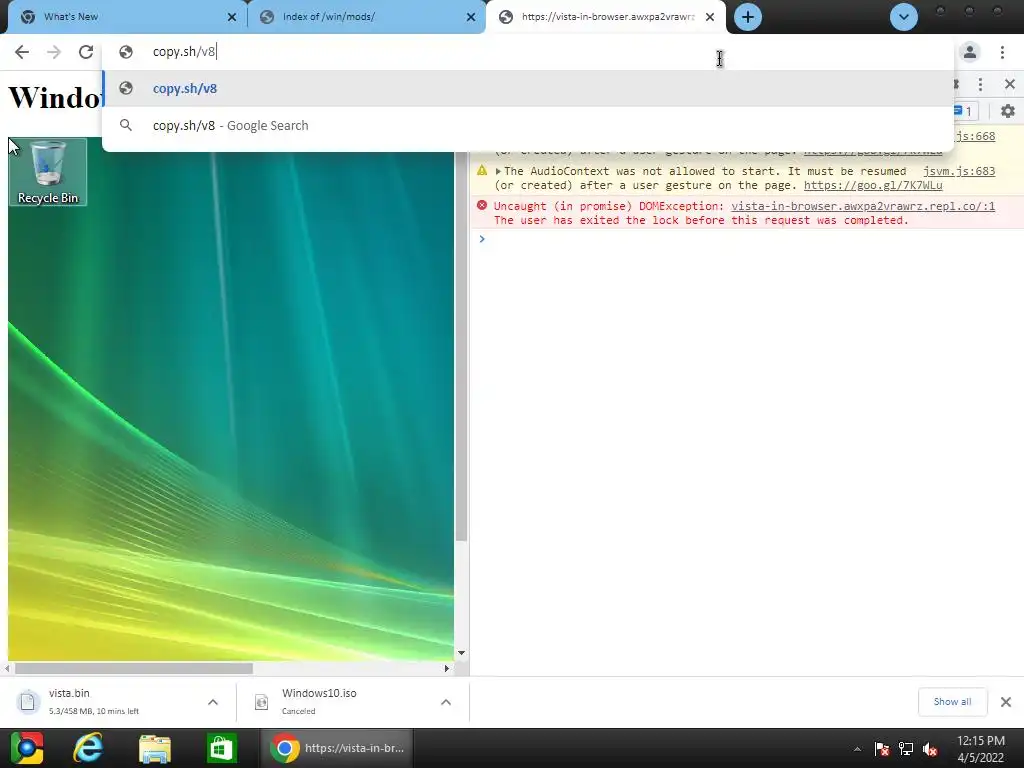
Task: Close the What's New tab
Action: (x=232, y=17)
